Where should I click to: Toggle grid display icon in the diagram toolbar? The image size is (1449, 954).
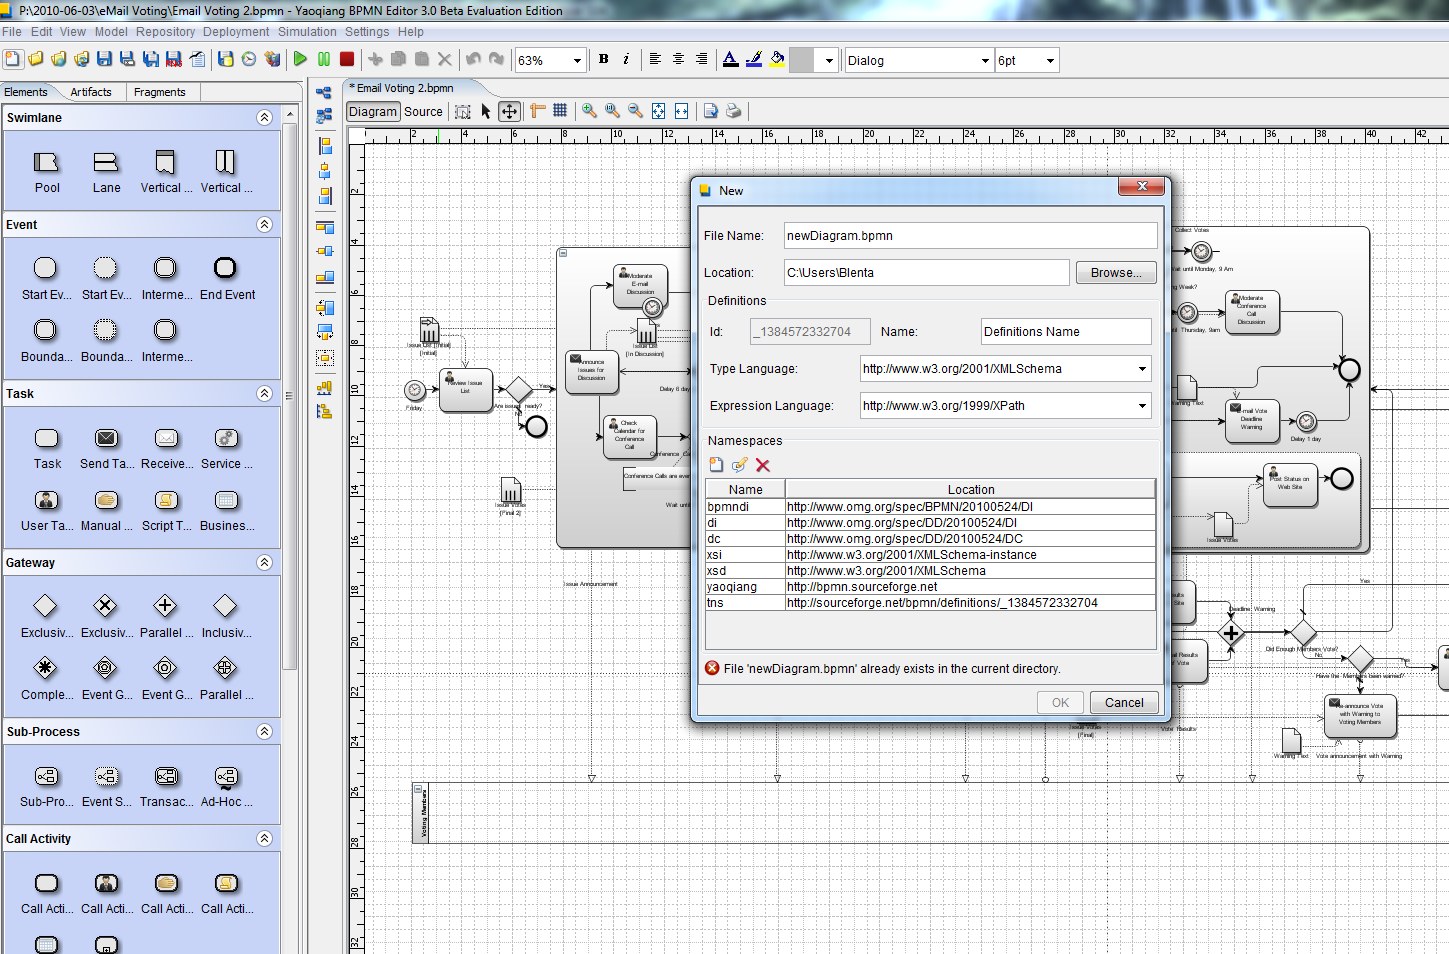(560, 111)
